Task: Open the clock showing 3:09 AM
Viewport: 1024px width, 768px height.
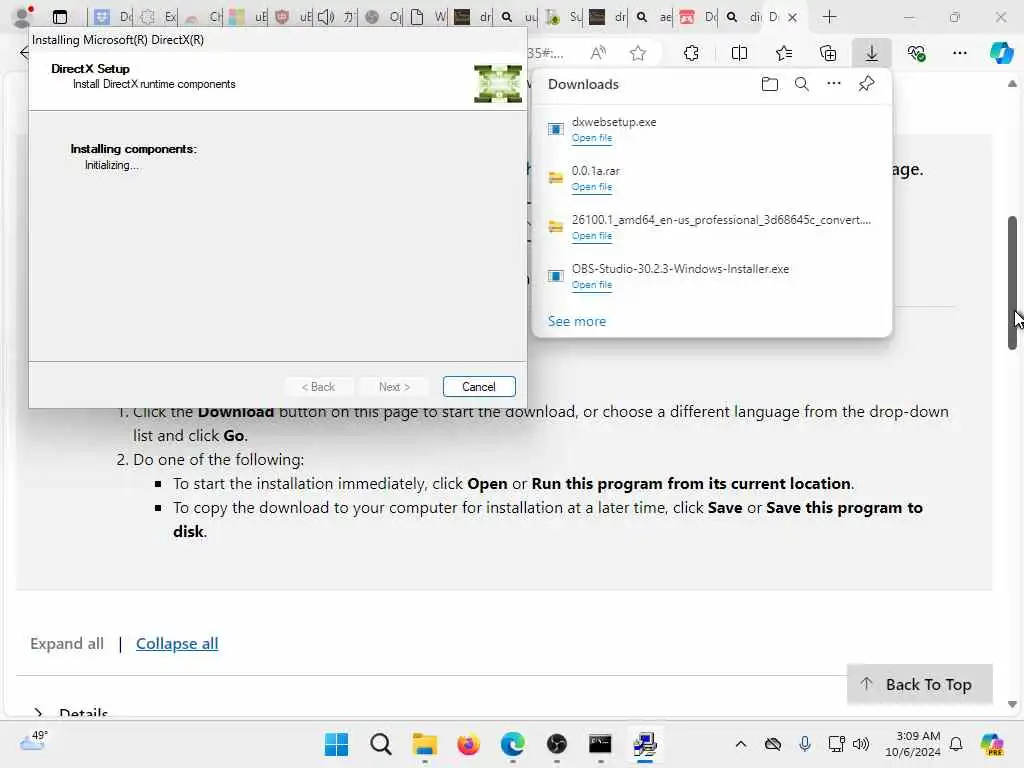Action: coord(912,744)
